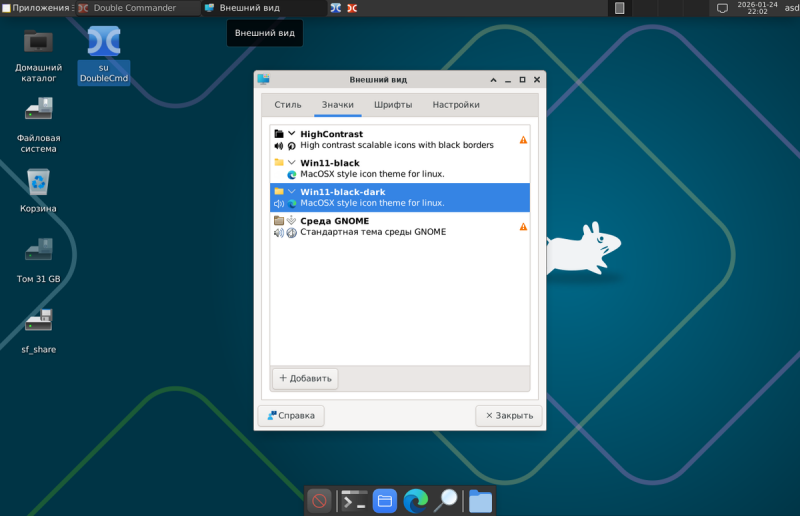Click the asd user name in panel
Image resolution: width=800 pixels, height=516 pixels.
[x=792, y=8]
